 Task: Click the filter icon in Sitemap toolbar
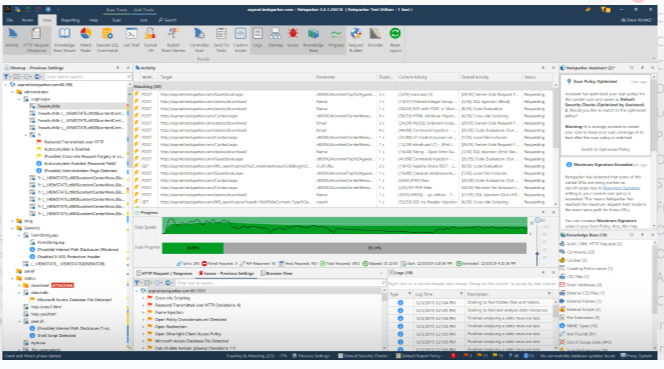(7, 77)
